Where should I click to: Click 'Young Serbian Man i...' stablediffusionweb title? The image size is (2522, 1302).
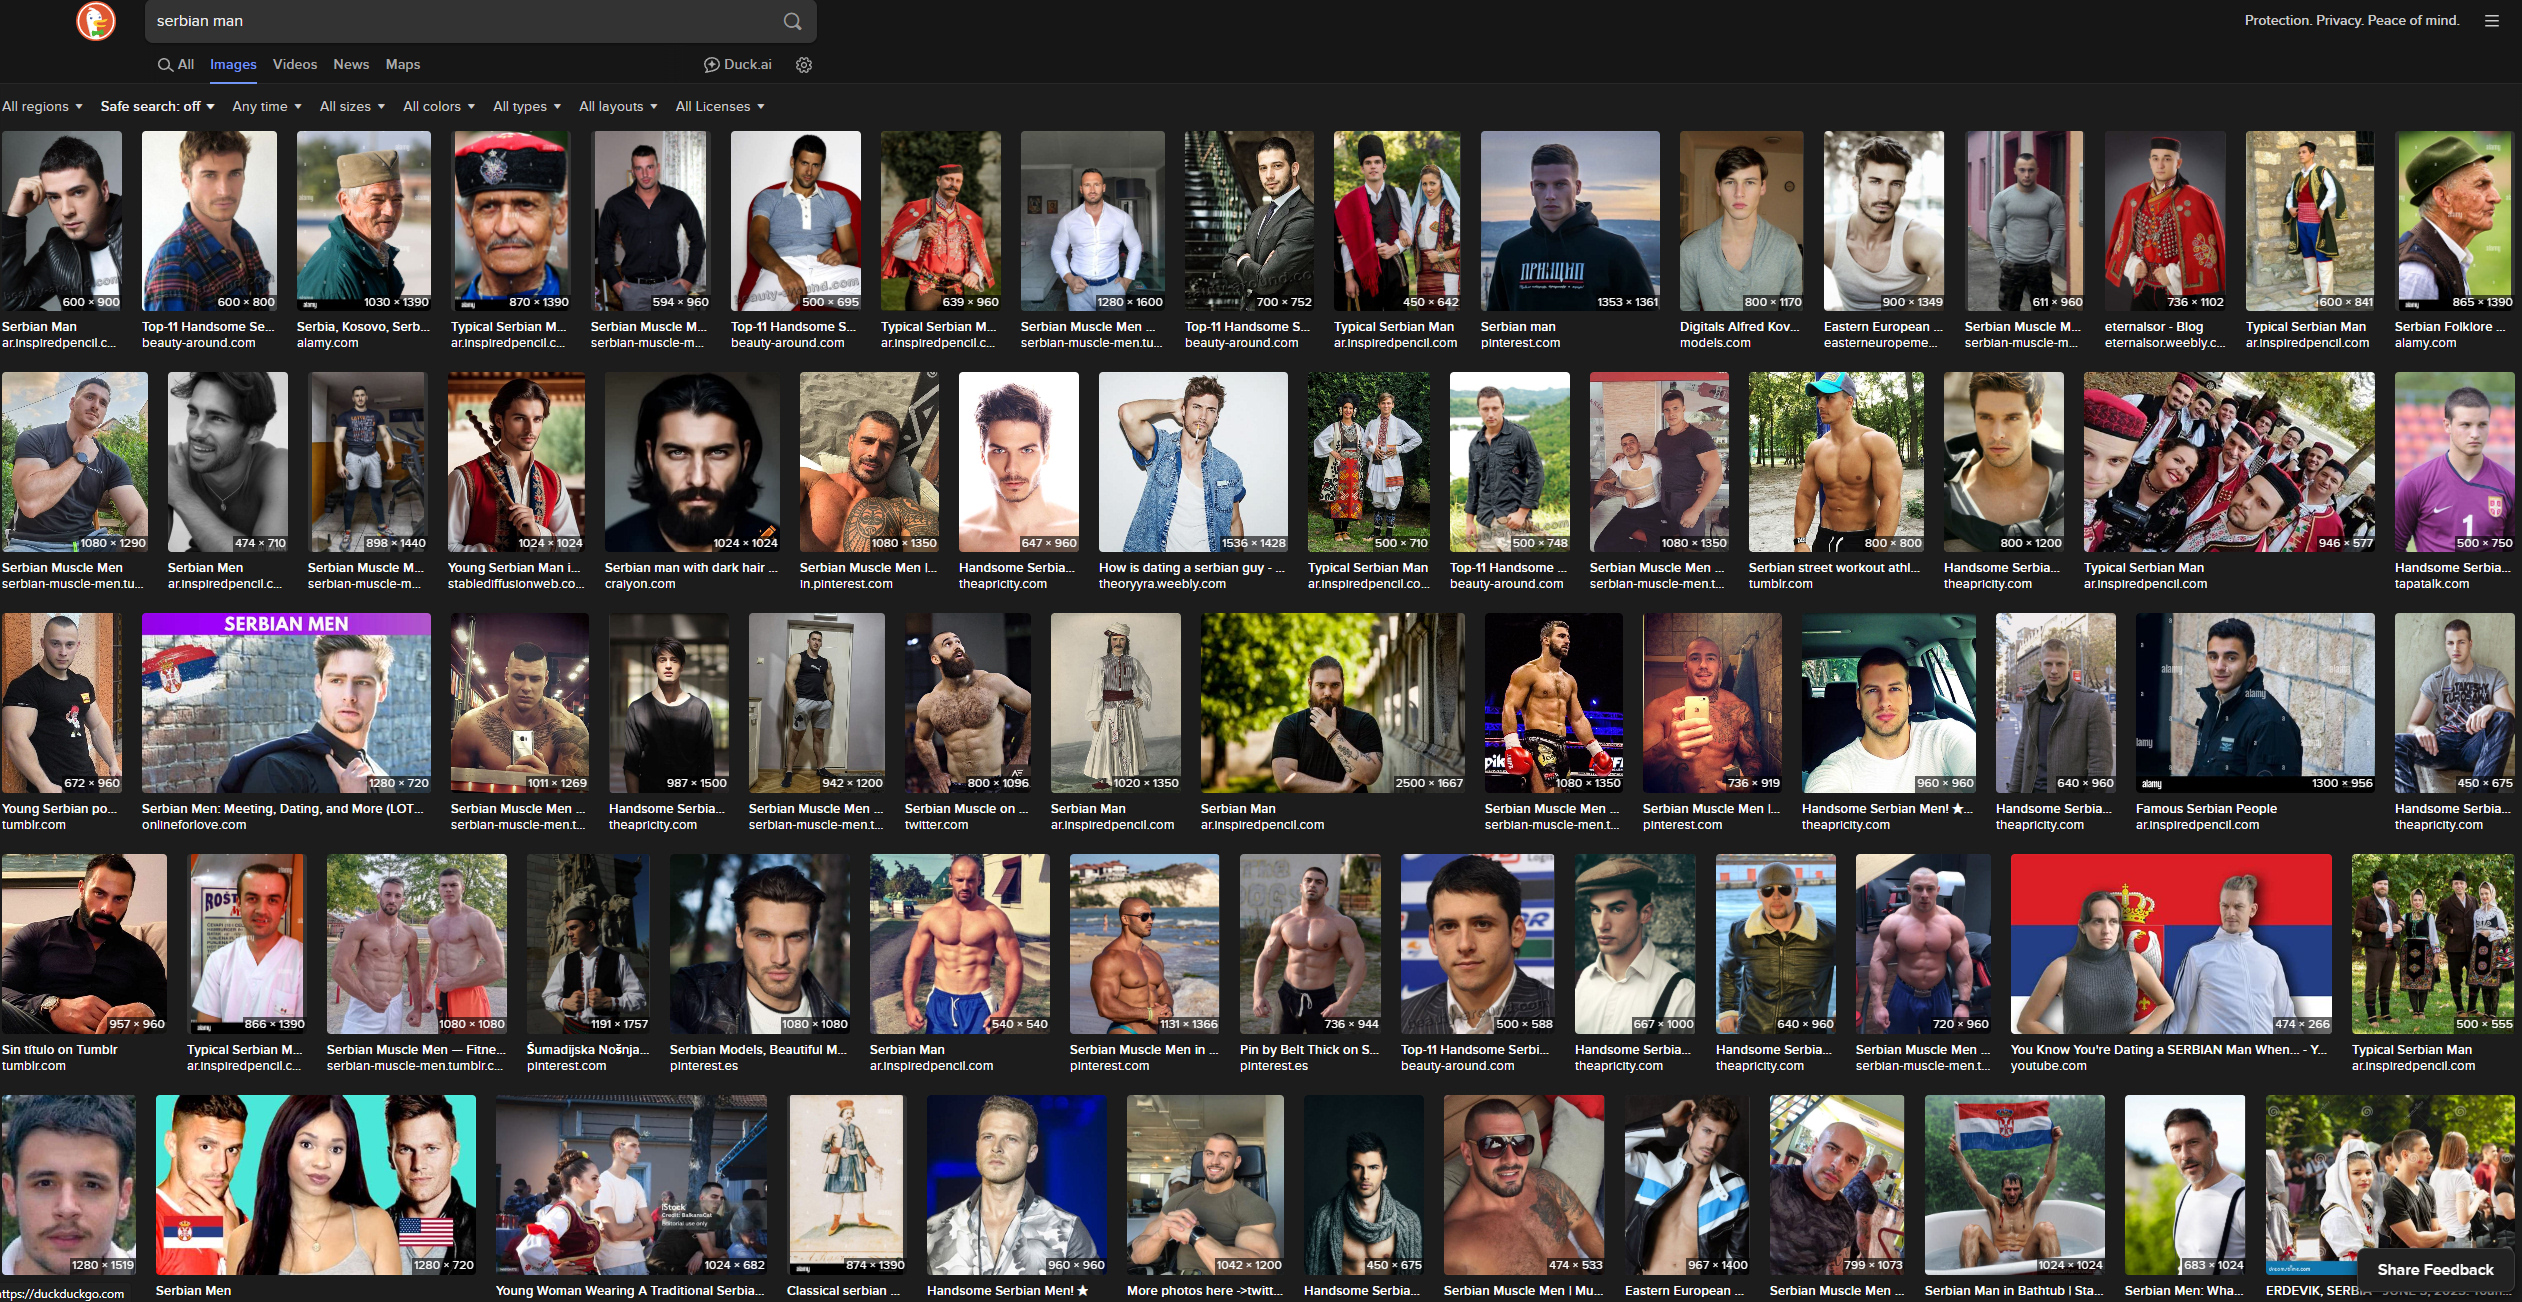514,568
